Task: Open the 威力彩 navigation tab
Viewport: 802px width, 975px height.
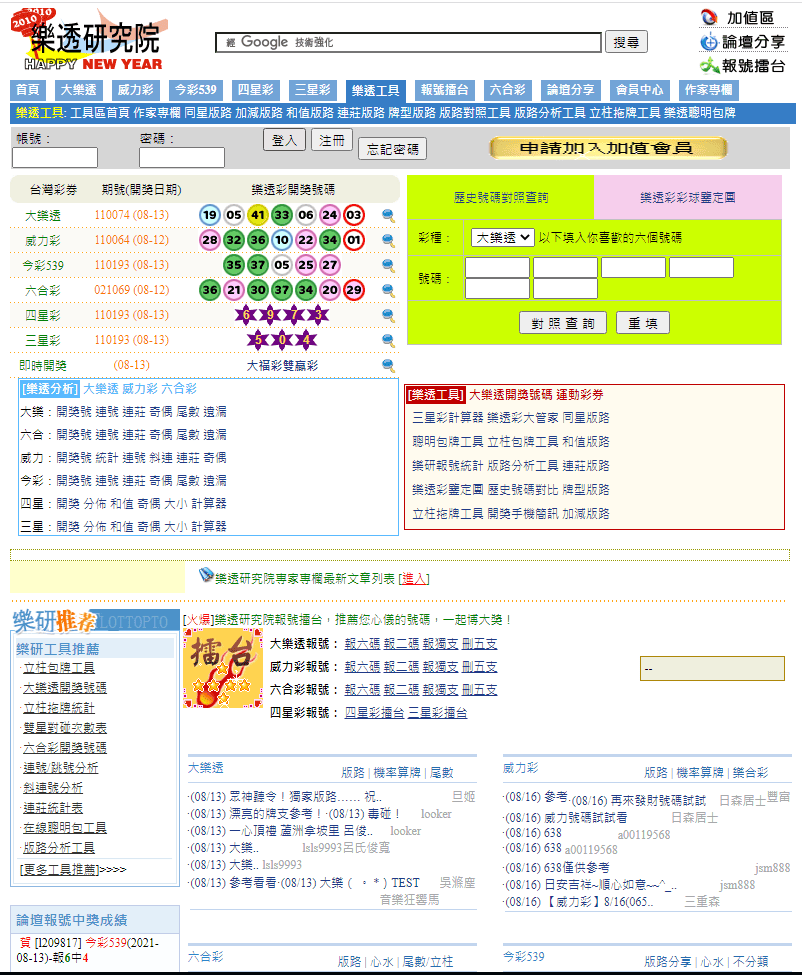Action: (x=136, y=90)
